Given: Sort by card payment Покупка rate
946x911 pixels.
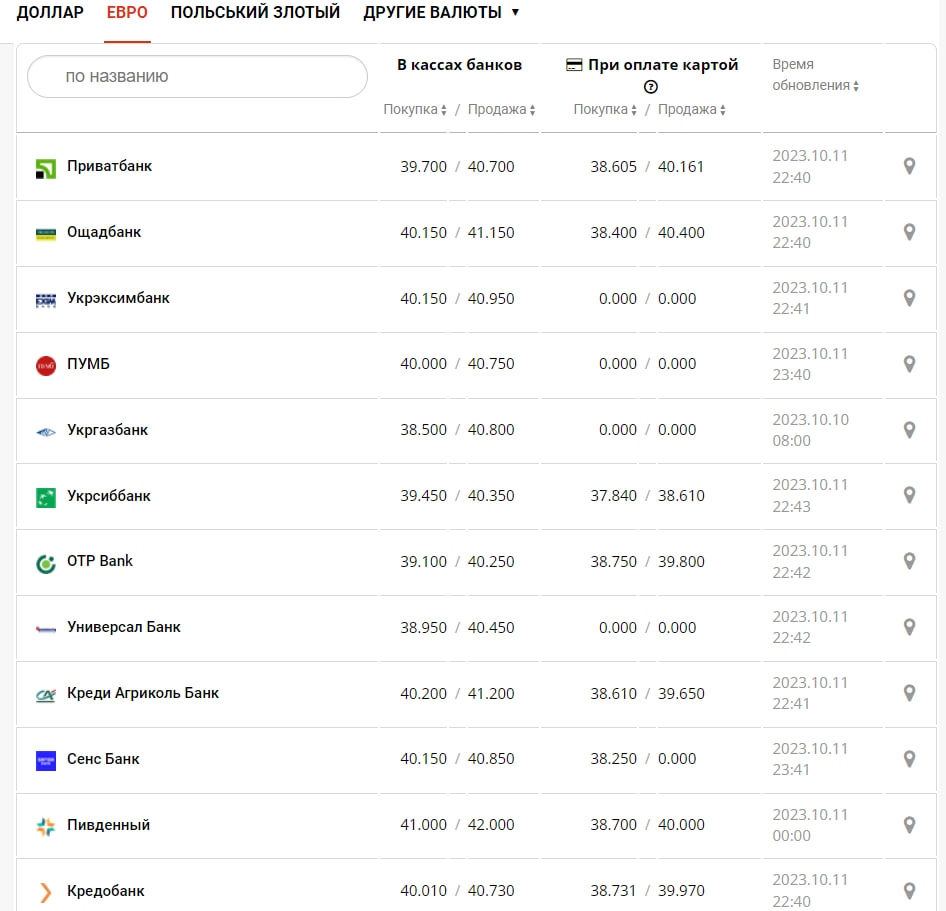Looking at the screenshot, I should (x=605, y=110).
